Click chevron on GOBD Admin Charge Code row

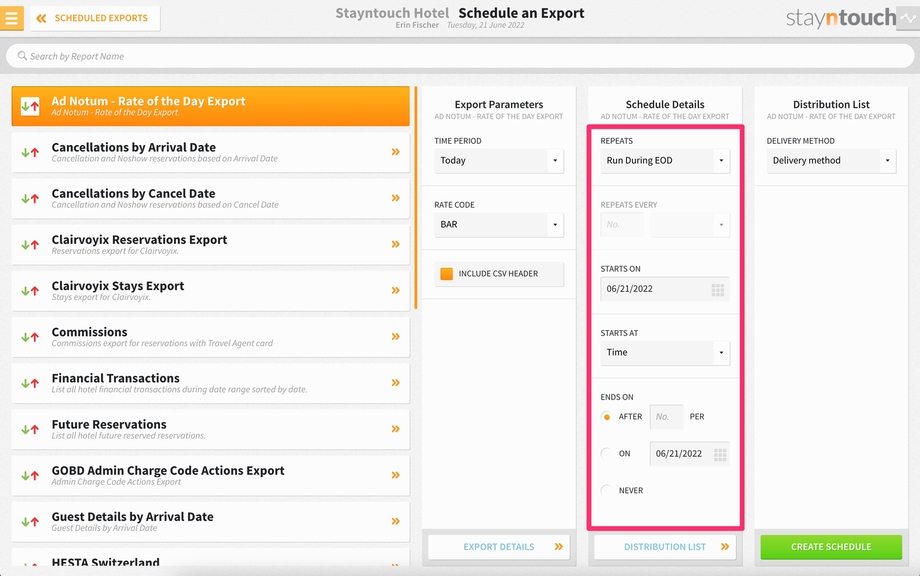click(x=395, y=475)
